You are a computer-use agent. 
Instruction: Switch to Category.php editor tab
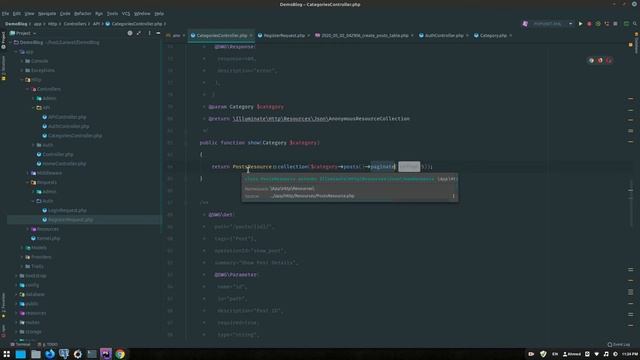[493, 36]
